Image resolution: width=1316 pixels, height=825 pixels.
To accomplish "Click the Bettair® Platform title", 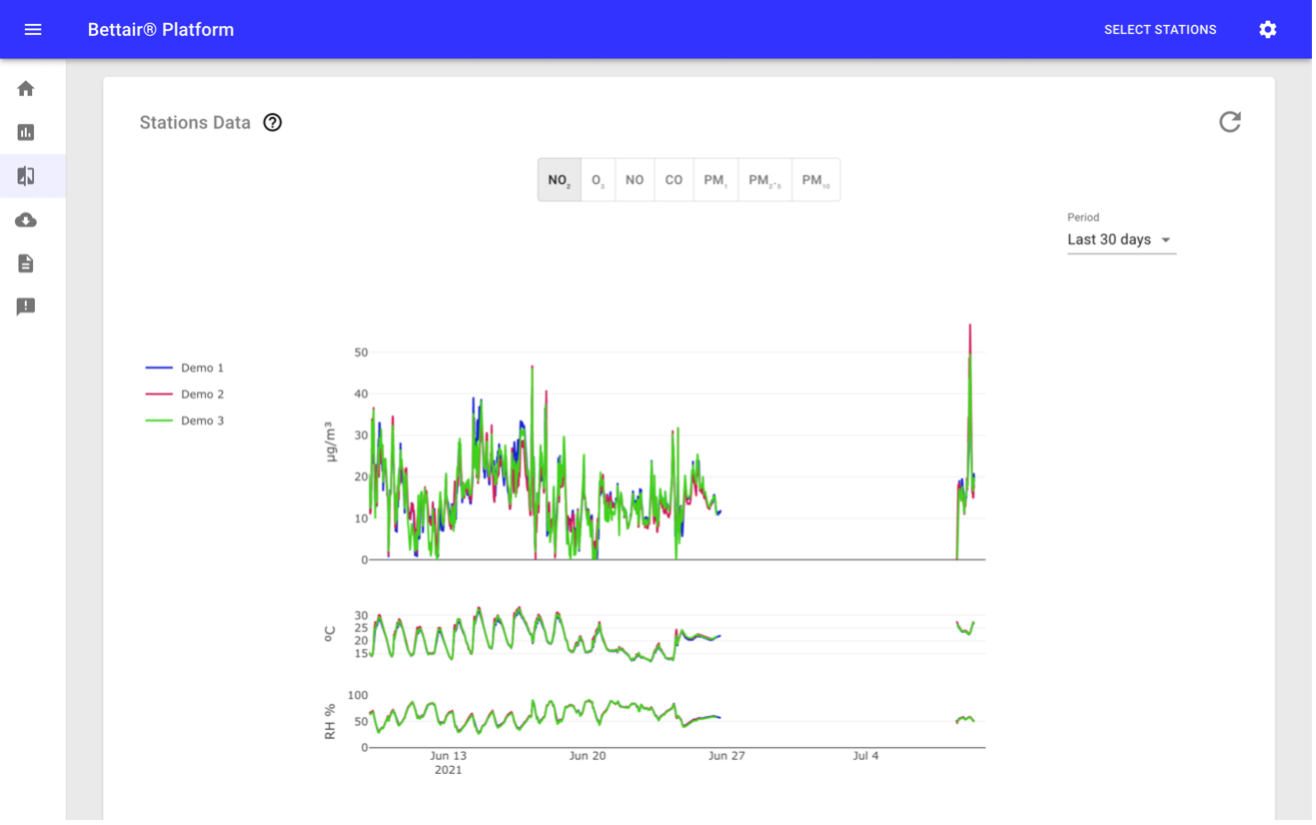I will pos(161,30).
